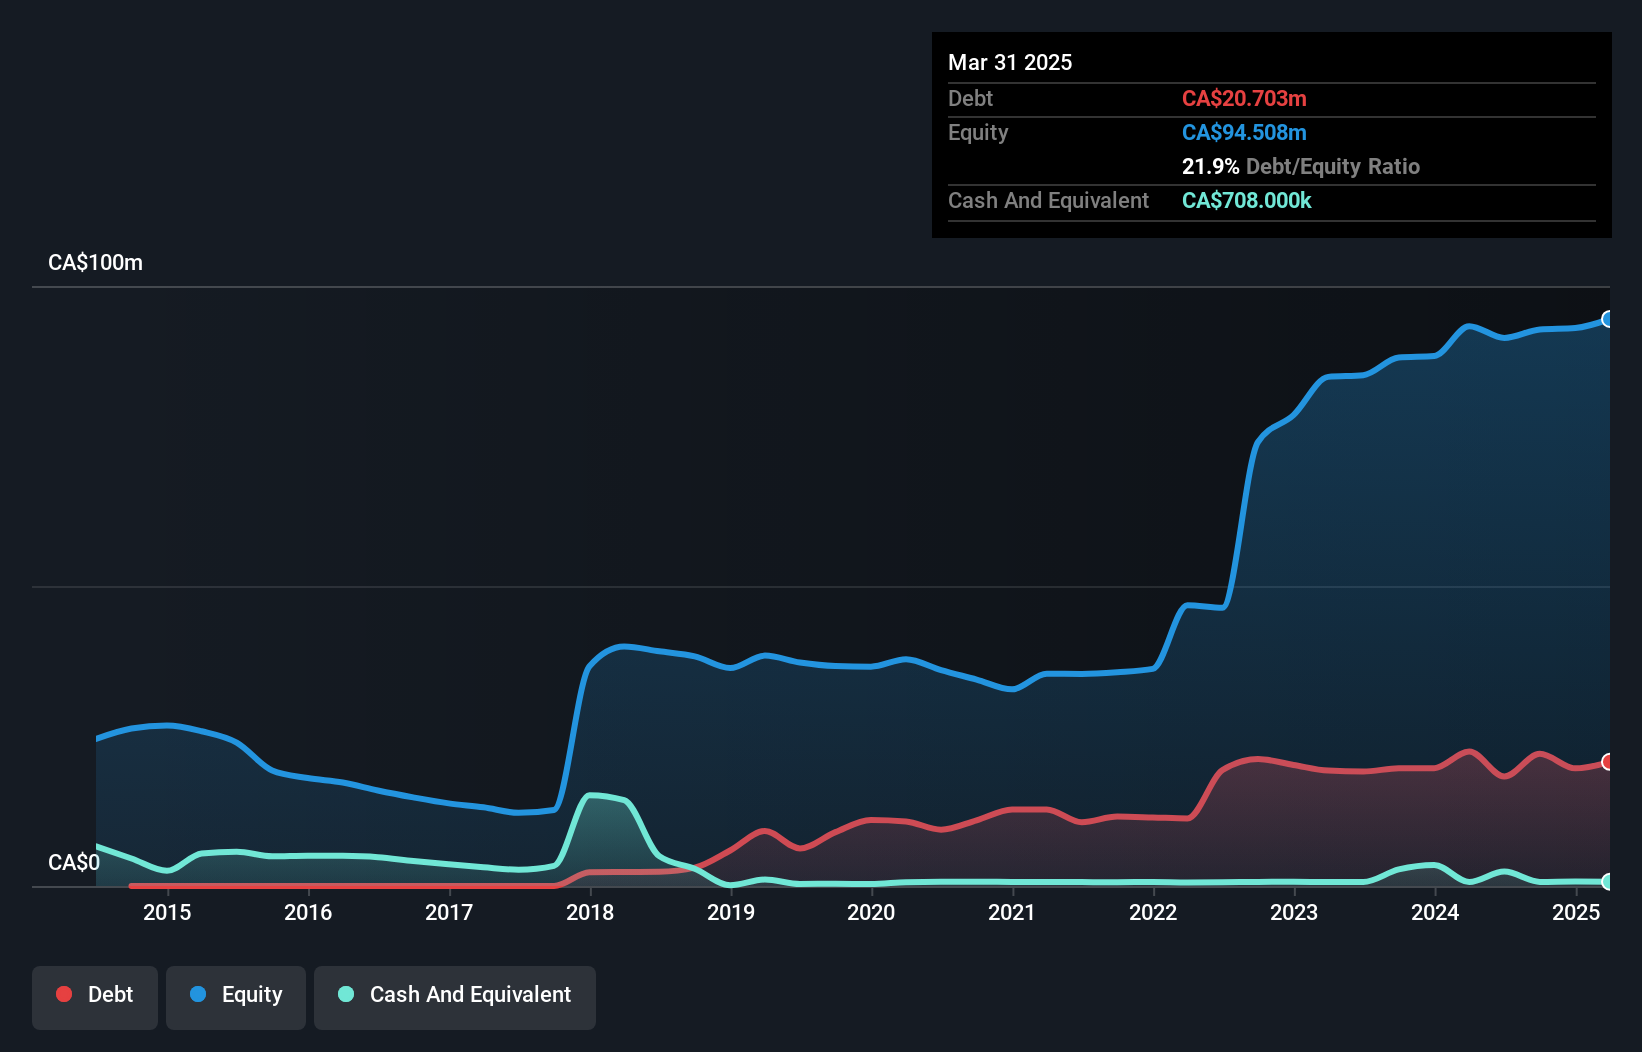Viewport: 1642px width, 1052px height.
Task: Click the 2025 x-axis label
Action: pyautogui.click(x=1576, y=912)
